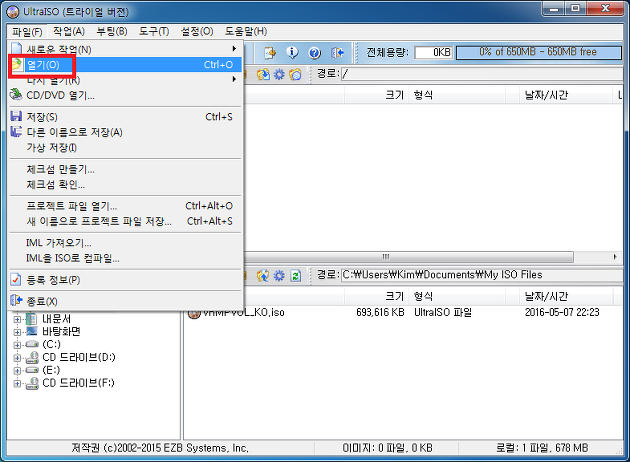Click the 전체용량 0KB field
Image resolution: width=630 pixels, height=462 pixels.
pos(434,52)
